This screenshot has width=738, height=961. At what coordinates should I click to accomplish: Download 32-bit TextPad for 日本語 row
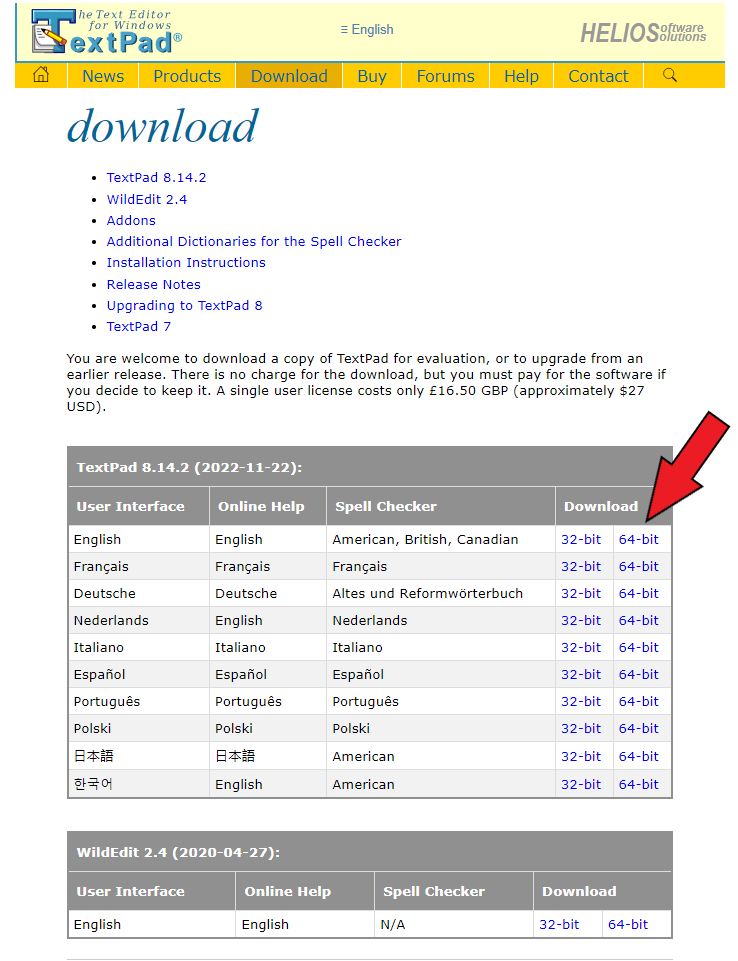pos(581,756)
